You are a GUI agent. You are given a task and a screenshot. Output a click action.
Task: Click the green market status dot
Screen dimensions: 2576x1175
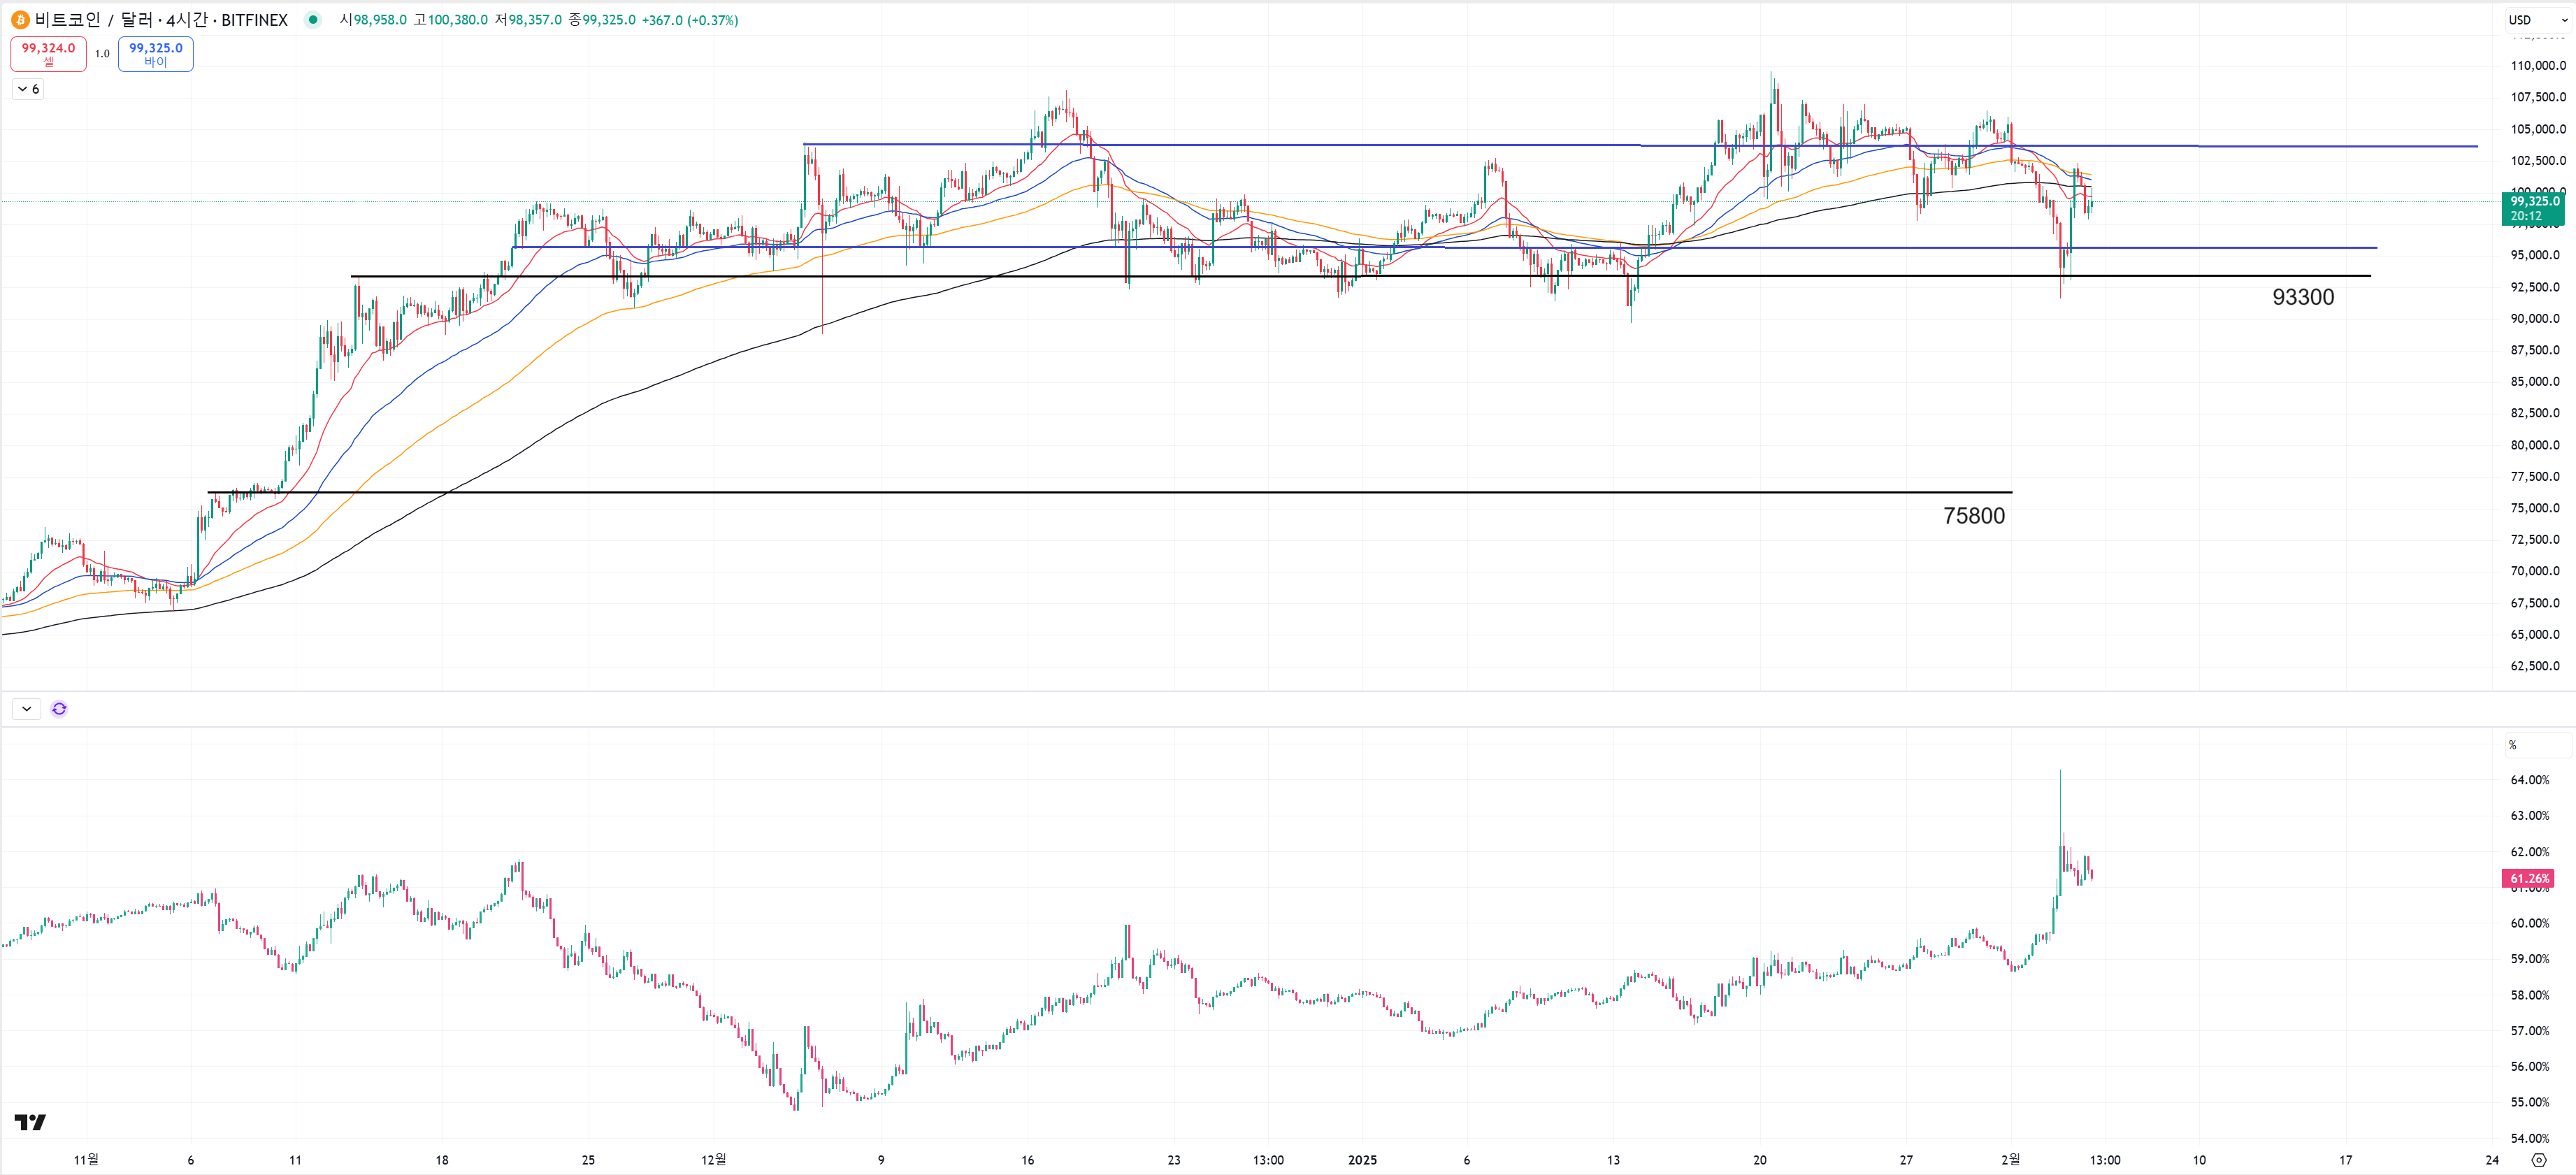point(313,20)
